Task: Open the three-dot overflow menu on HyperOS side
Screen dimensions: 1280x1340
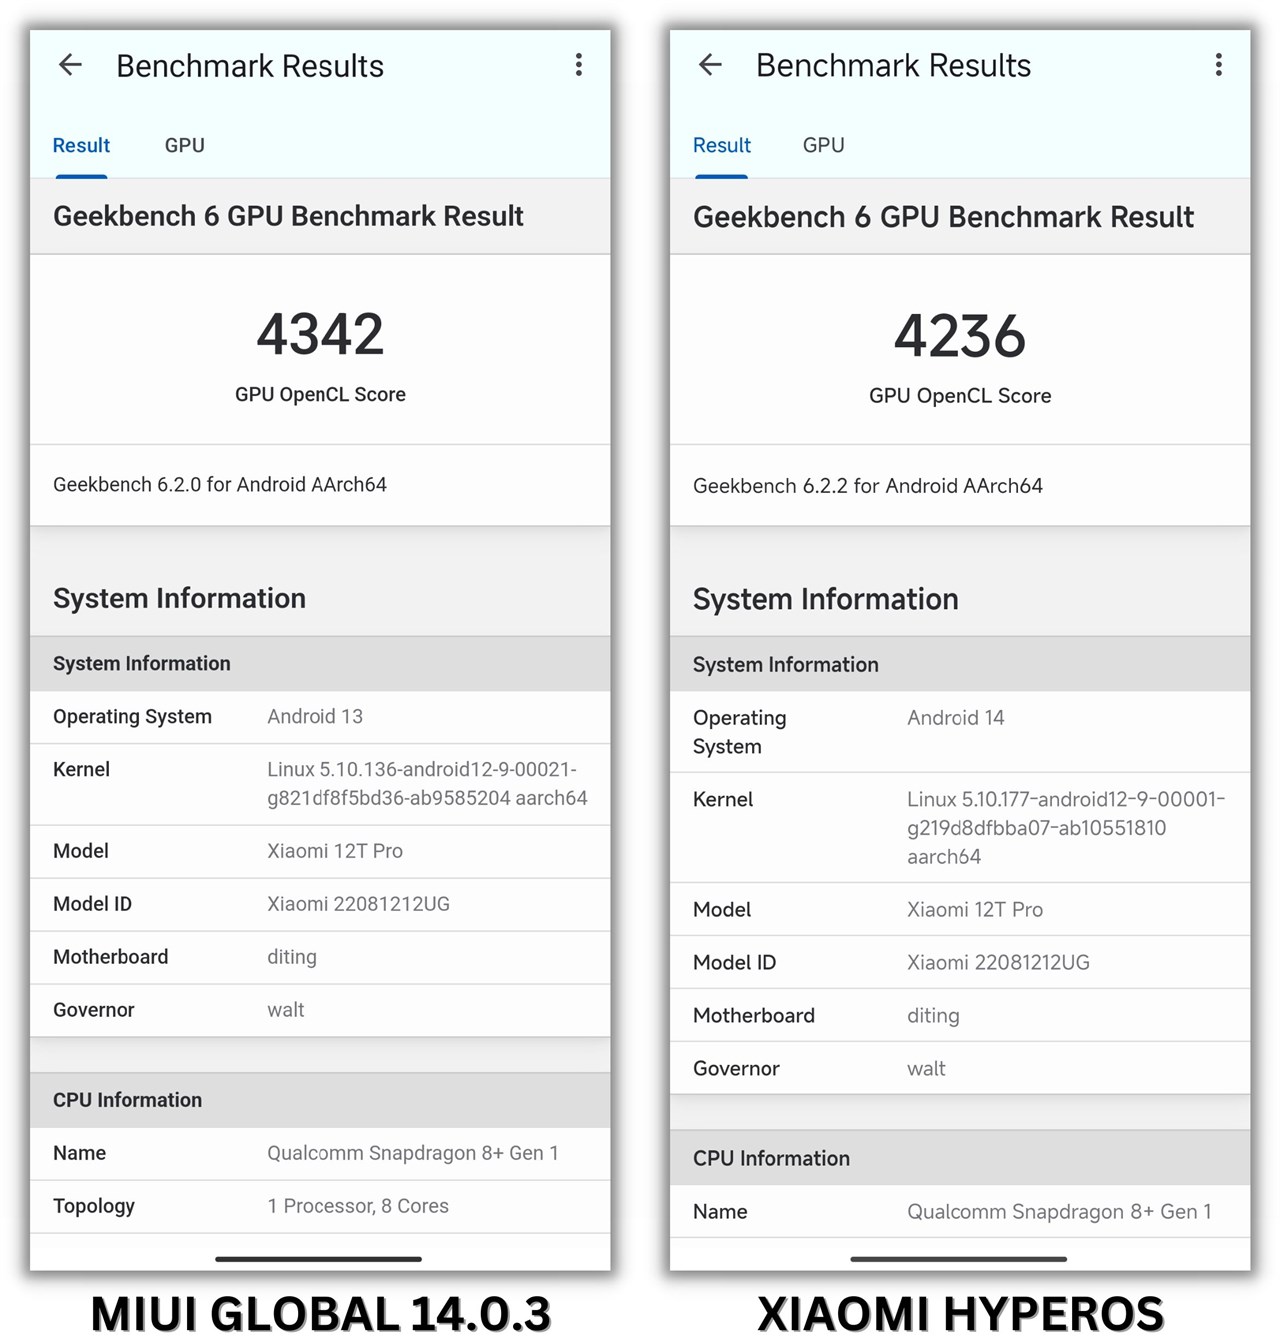Action: [1219, 65]
